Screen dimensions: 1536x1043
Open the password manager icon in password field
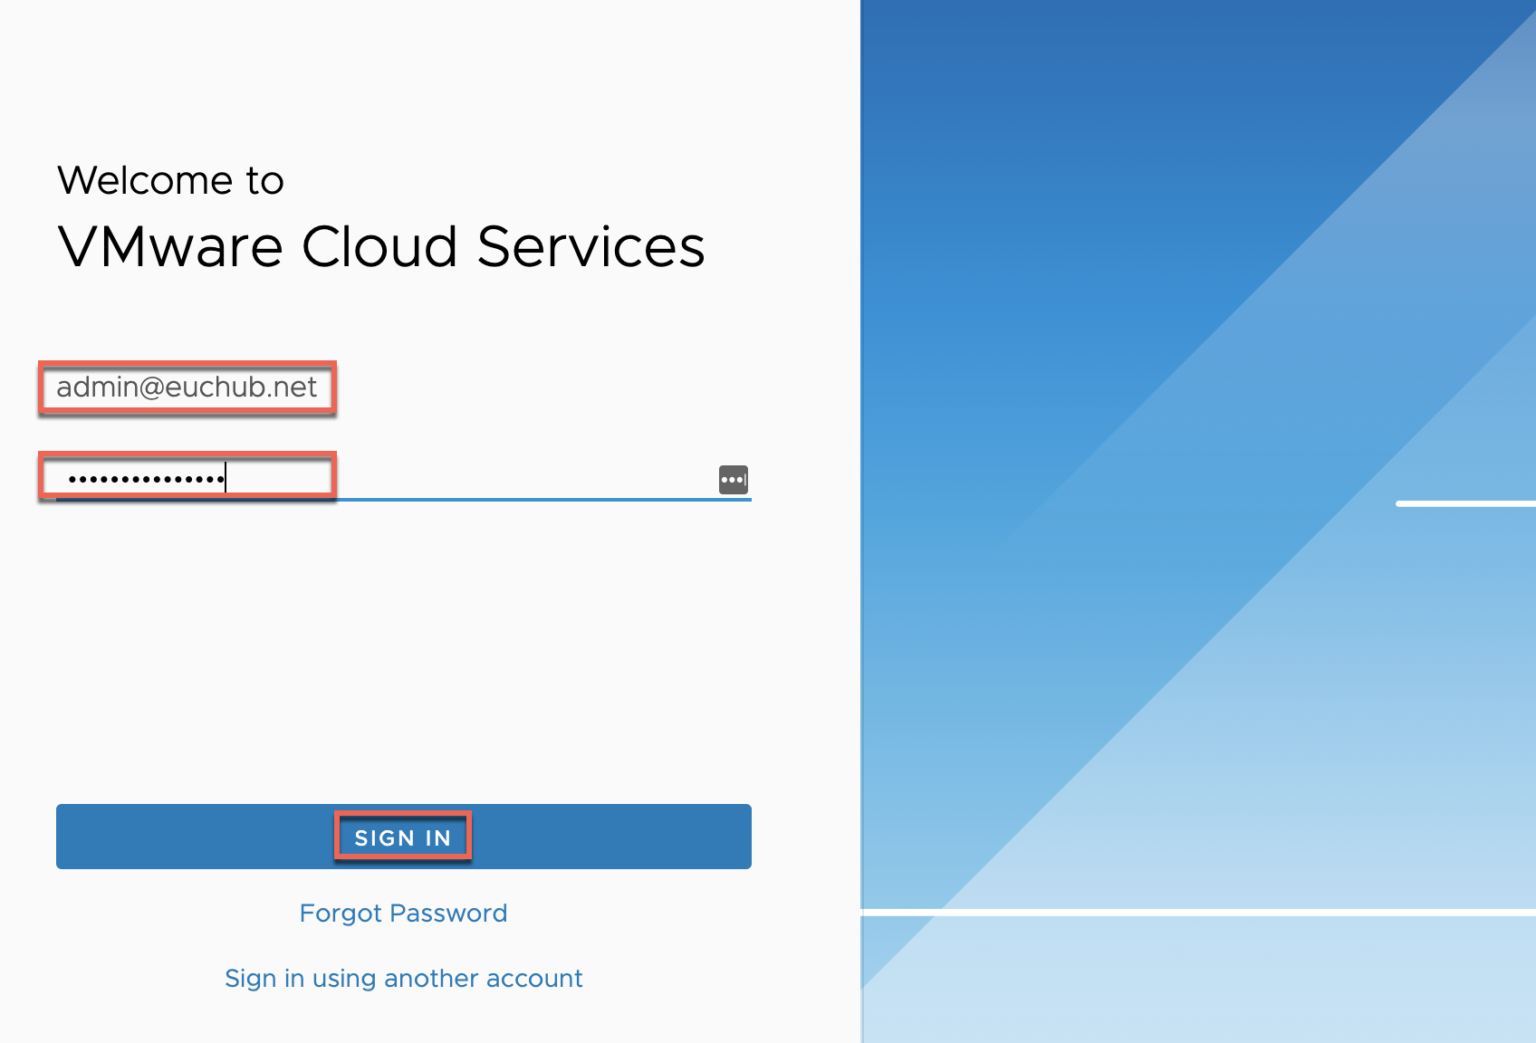point(733,480)
